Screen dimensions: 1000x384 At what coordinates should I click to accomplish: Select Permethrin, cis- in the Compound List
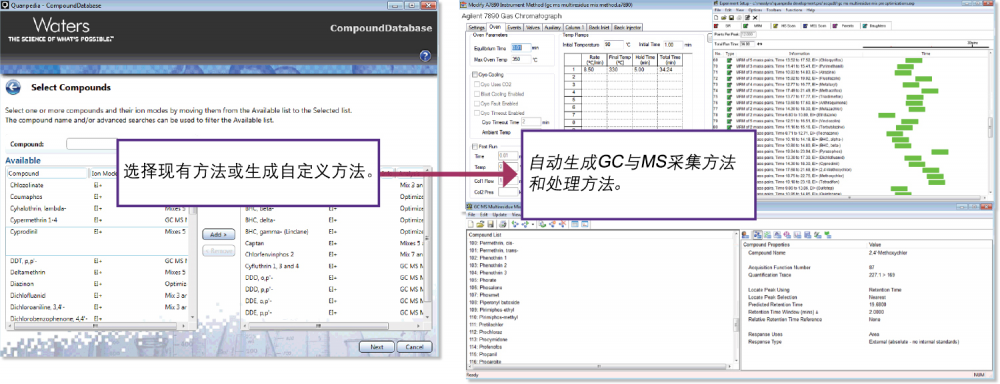(492, 244)
